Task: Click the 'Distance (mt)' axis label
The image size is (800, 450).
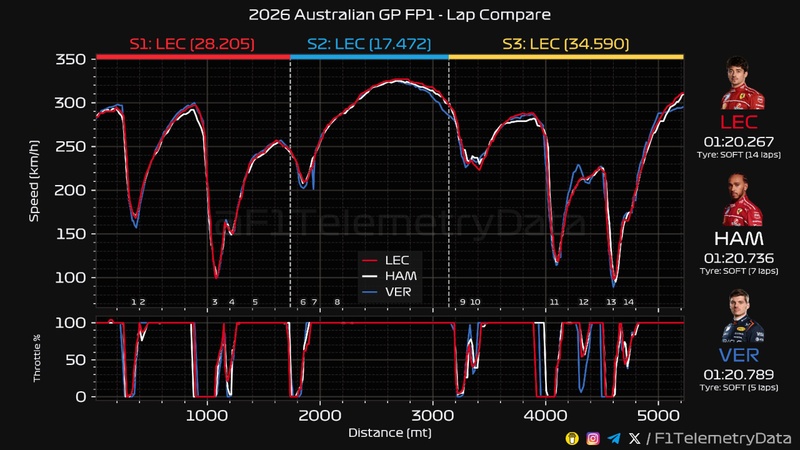Action: [x=390, y=433]
